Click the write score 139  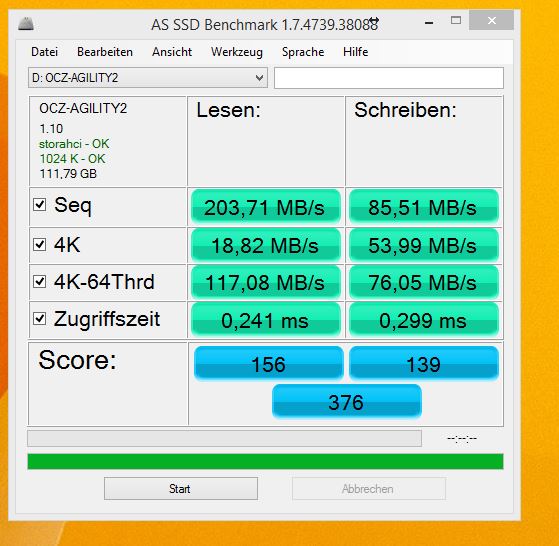pos(424,364)
